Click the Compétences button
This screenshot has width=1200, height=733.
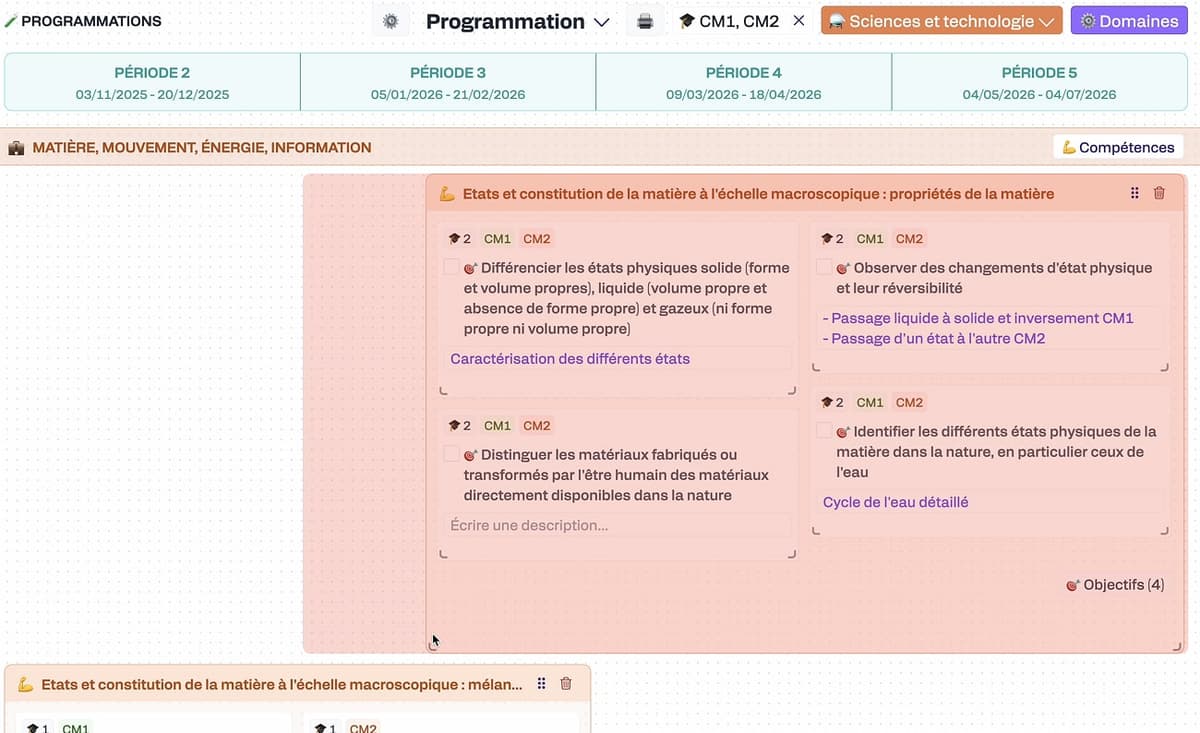(1118, 147)
